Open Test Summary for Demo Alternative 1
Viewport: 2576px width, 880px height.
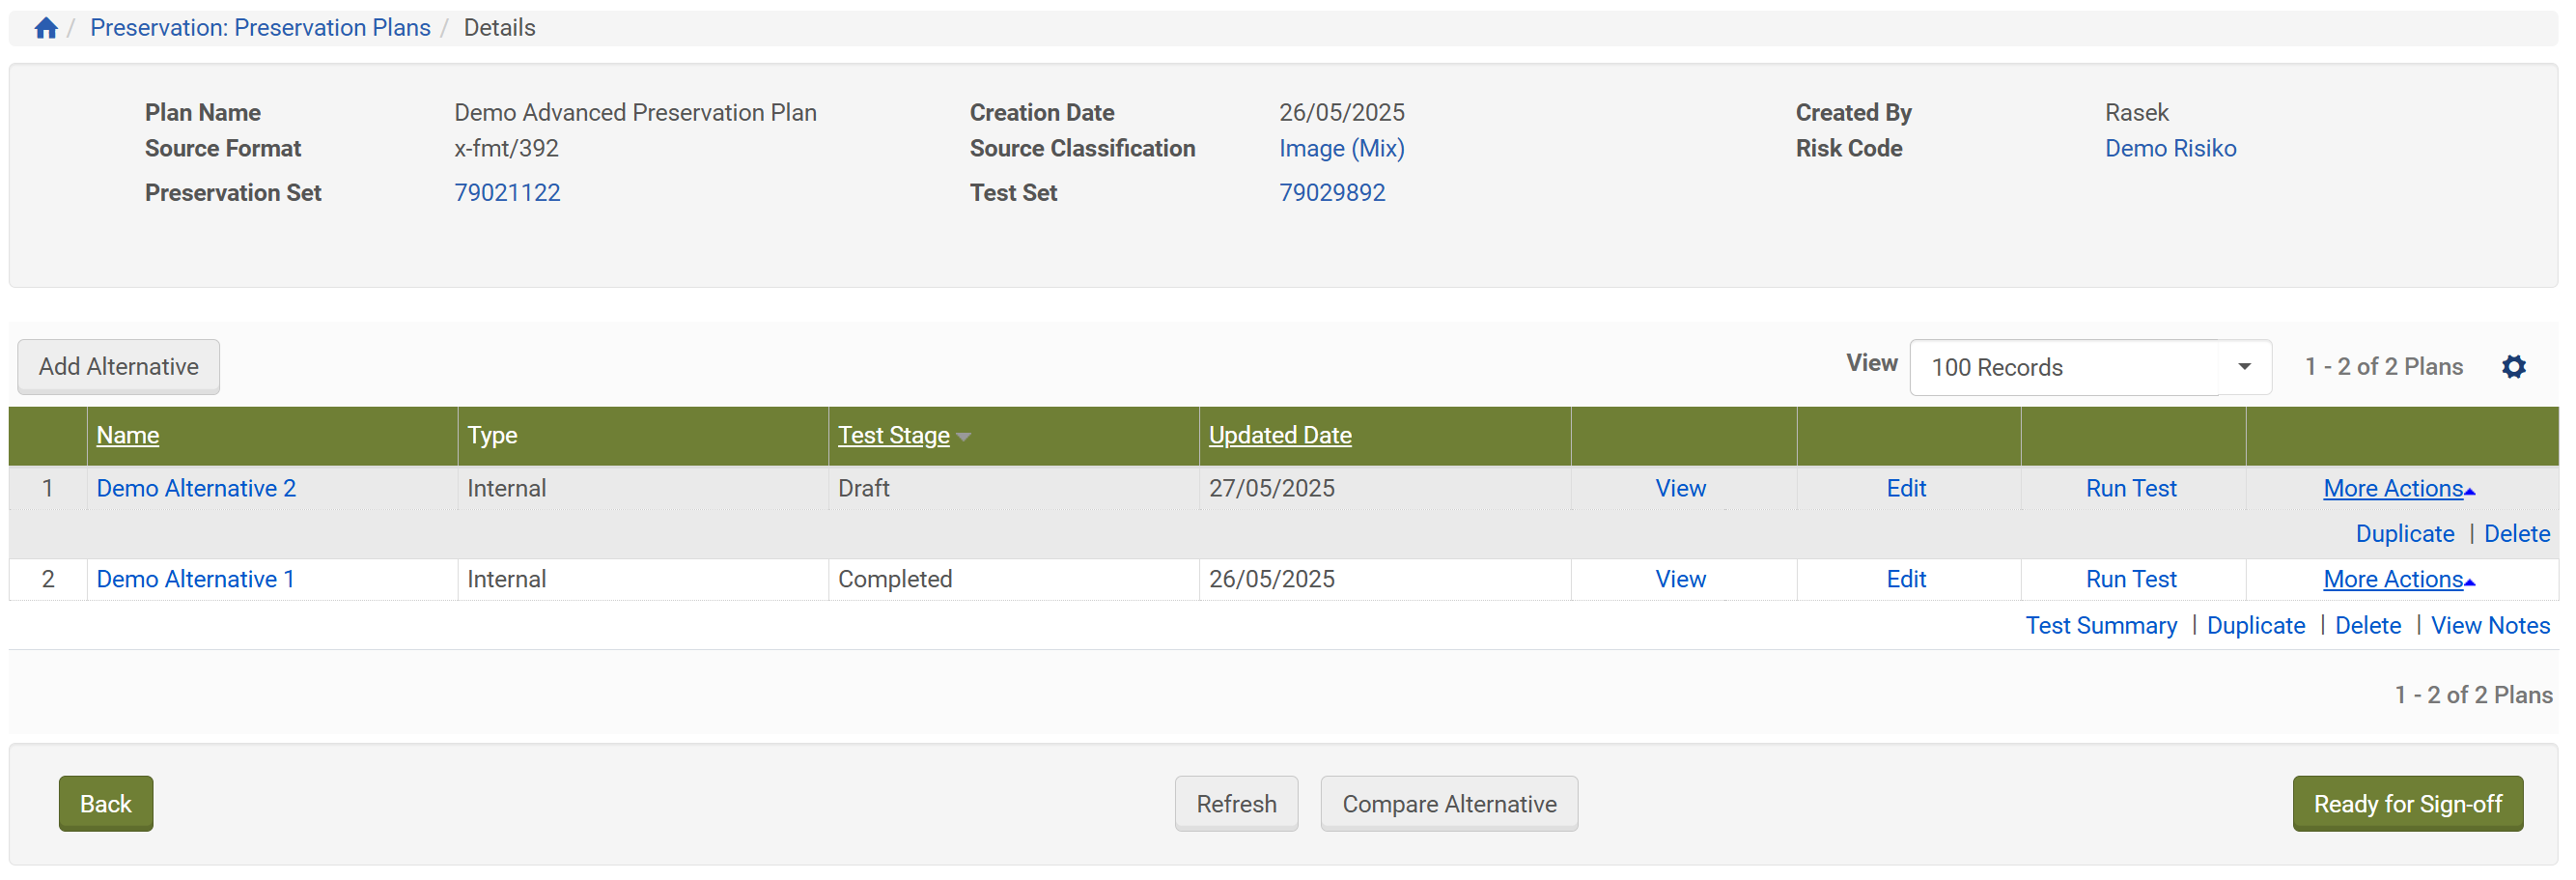click(2100, 626)
